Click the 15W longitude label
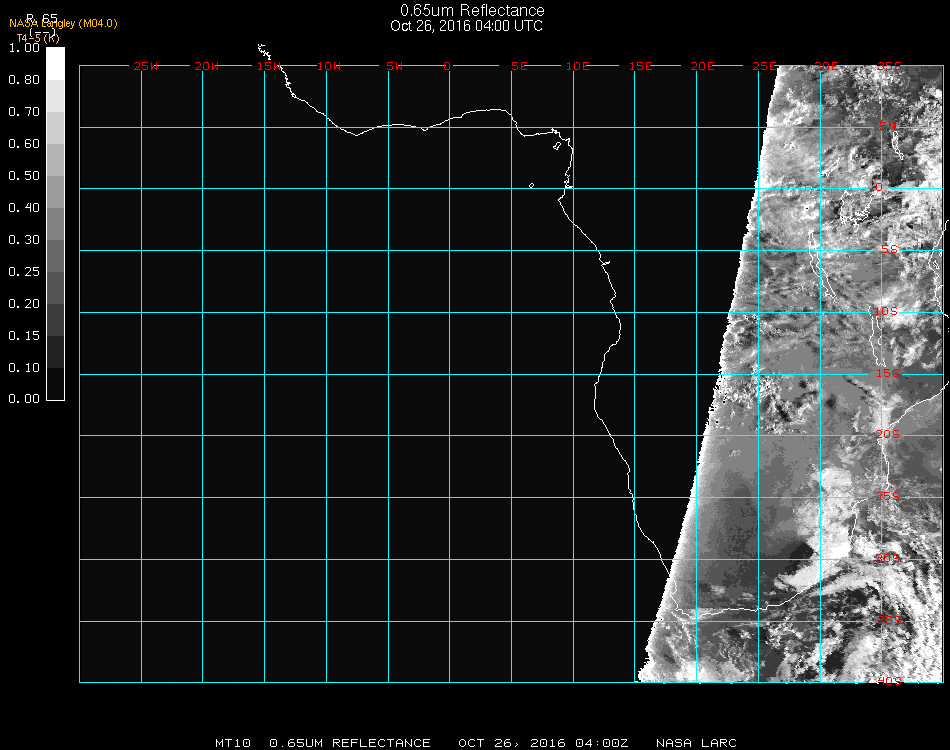The image size is (950, 750). tap(268, 66)
